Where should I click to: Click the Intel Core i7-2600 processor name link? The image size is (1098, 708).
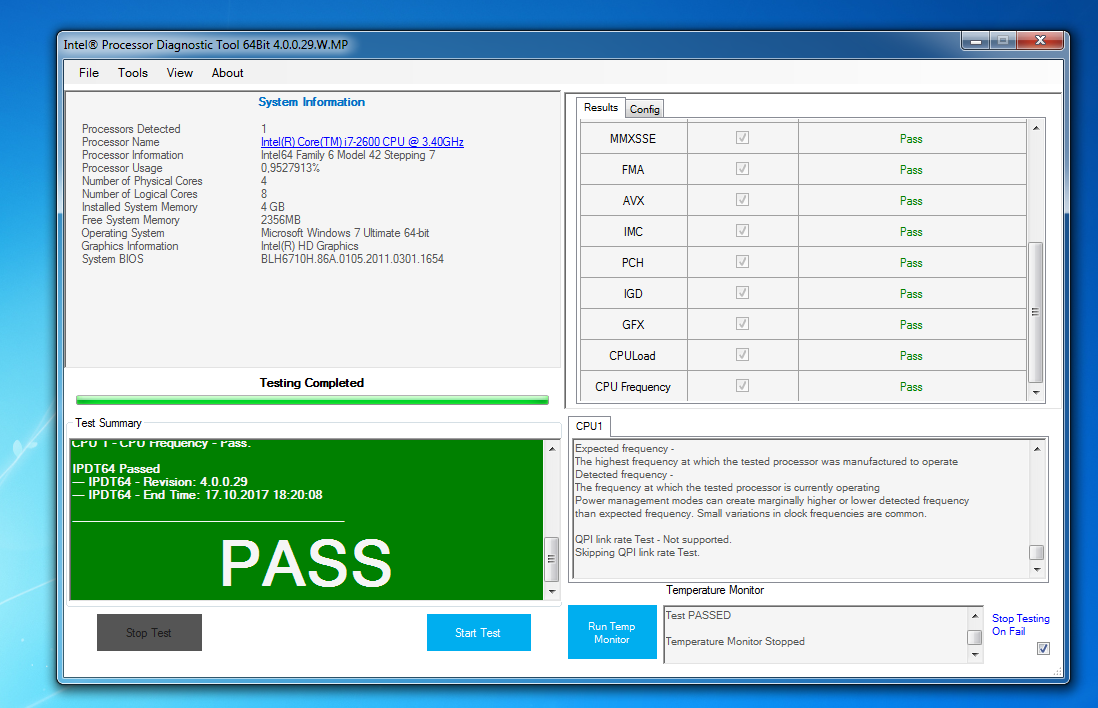click(x=362, y=142)
